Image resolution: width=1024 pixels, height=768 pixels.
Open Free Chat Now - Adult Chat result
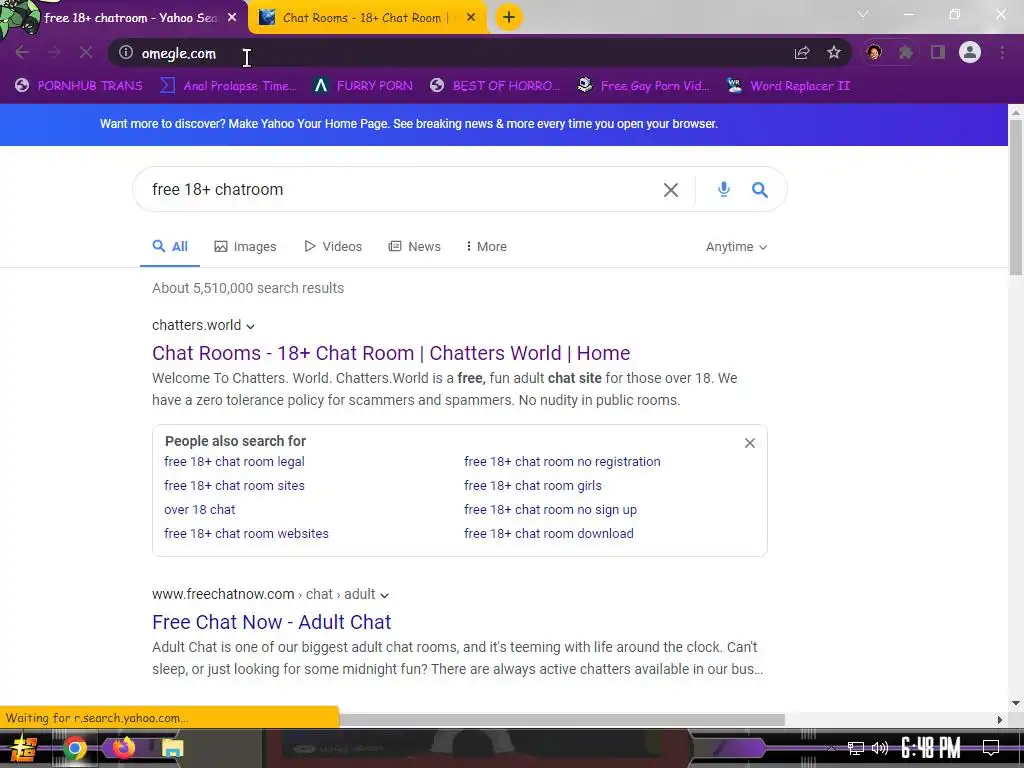click(272, 622)
